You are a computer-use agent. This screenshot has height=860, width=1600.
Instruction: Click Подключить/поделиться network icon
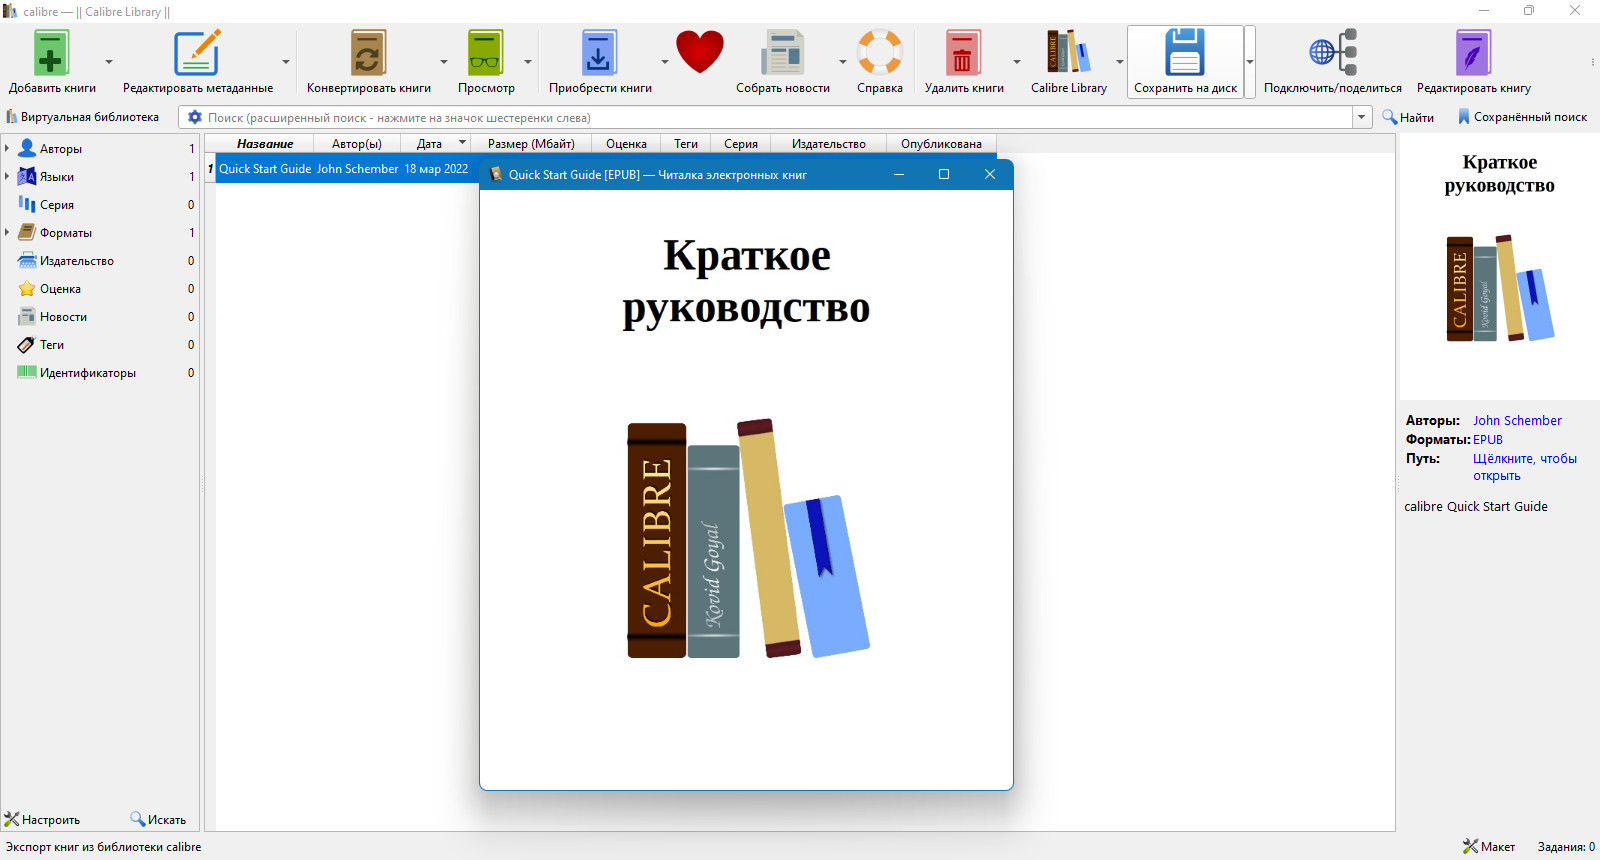point(1333,53)
